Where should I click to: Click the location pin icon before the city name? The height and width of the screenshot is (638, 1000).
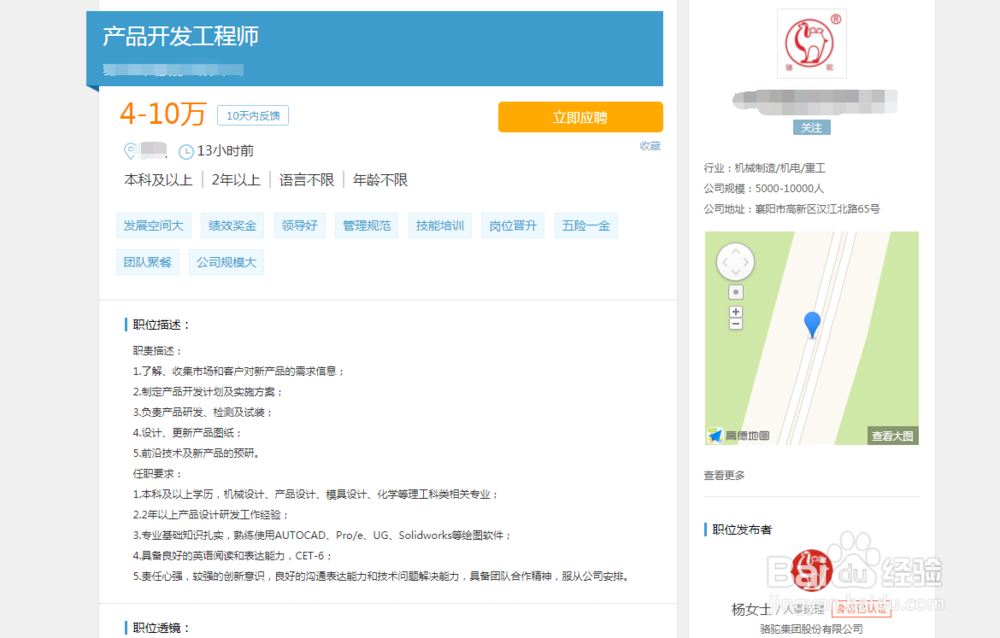tap(131, 151)
